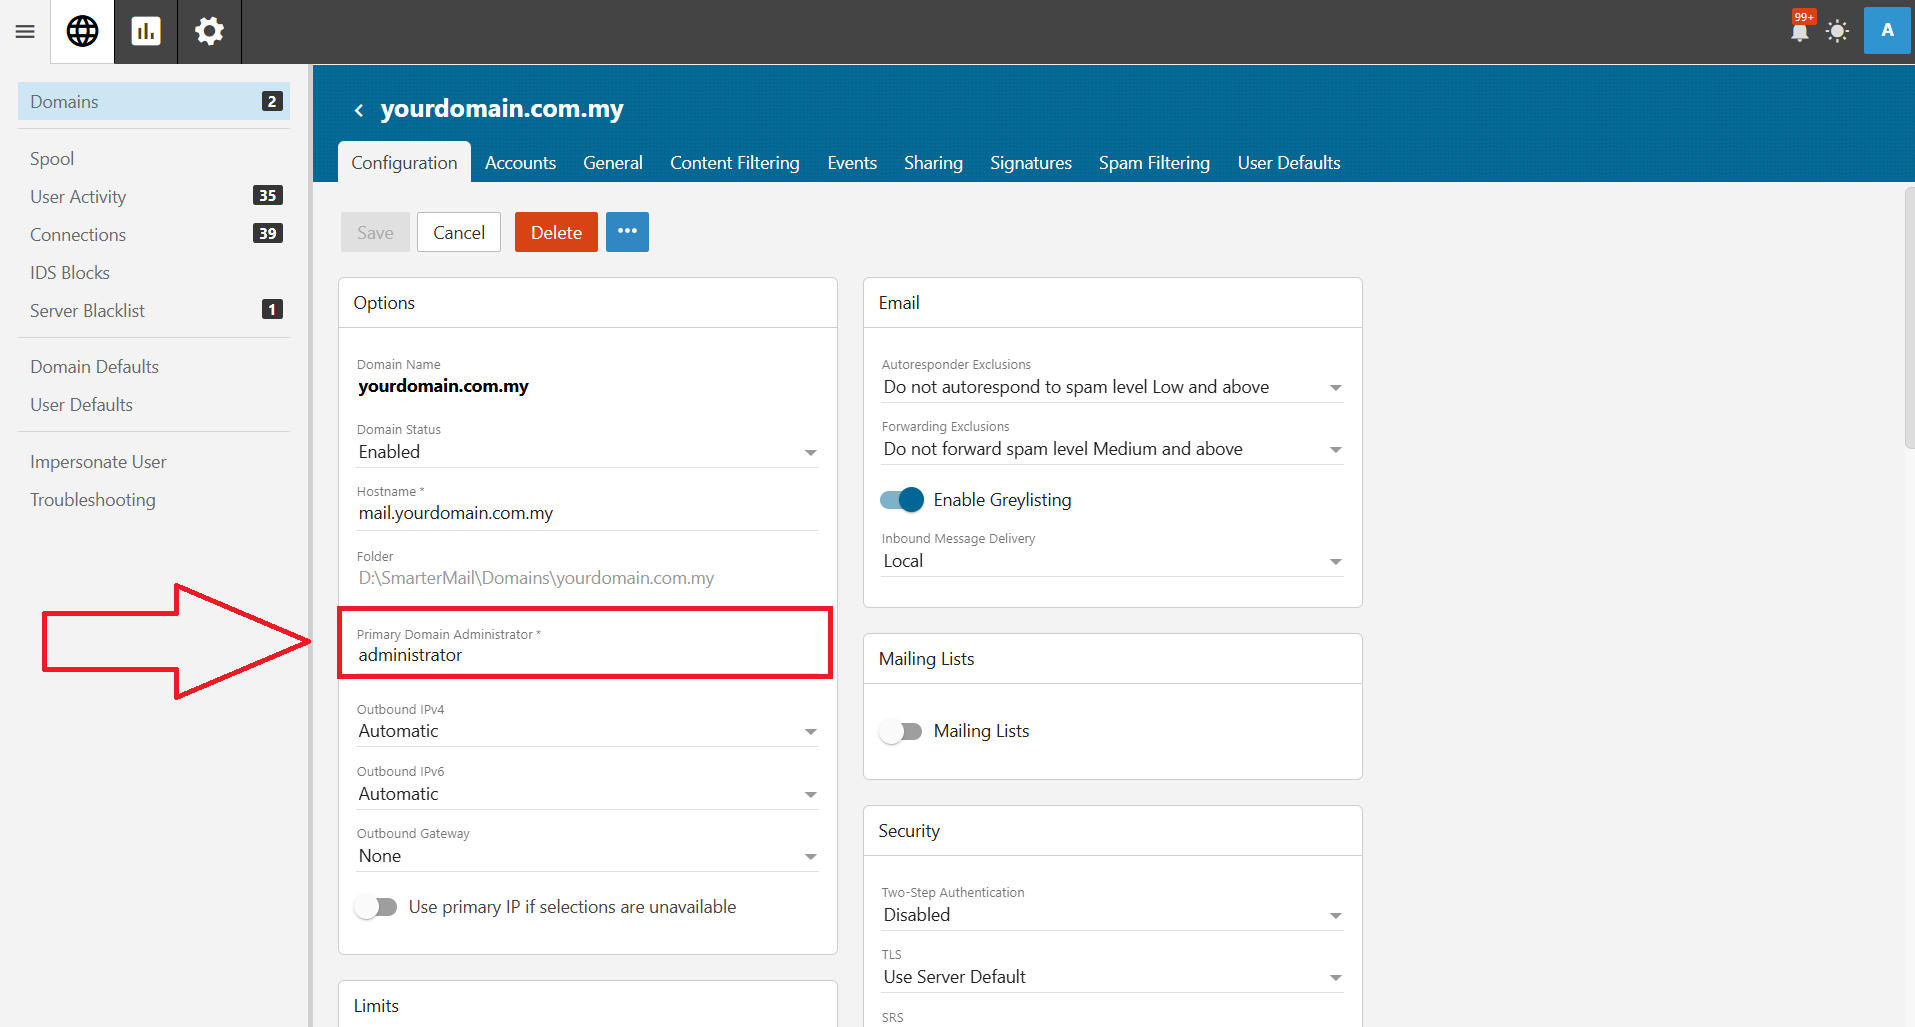Open the user avatar A menu
Image resolution: width=1915 pixels, height=1027 pixels.
coord(1887,30)
